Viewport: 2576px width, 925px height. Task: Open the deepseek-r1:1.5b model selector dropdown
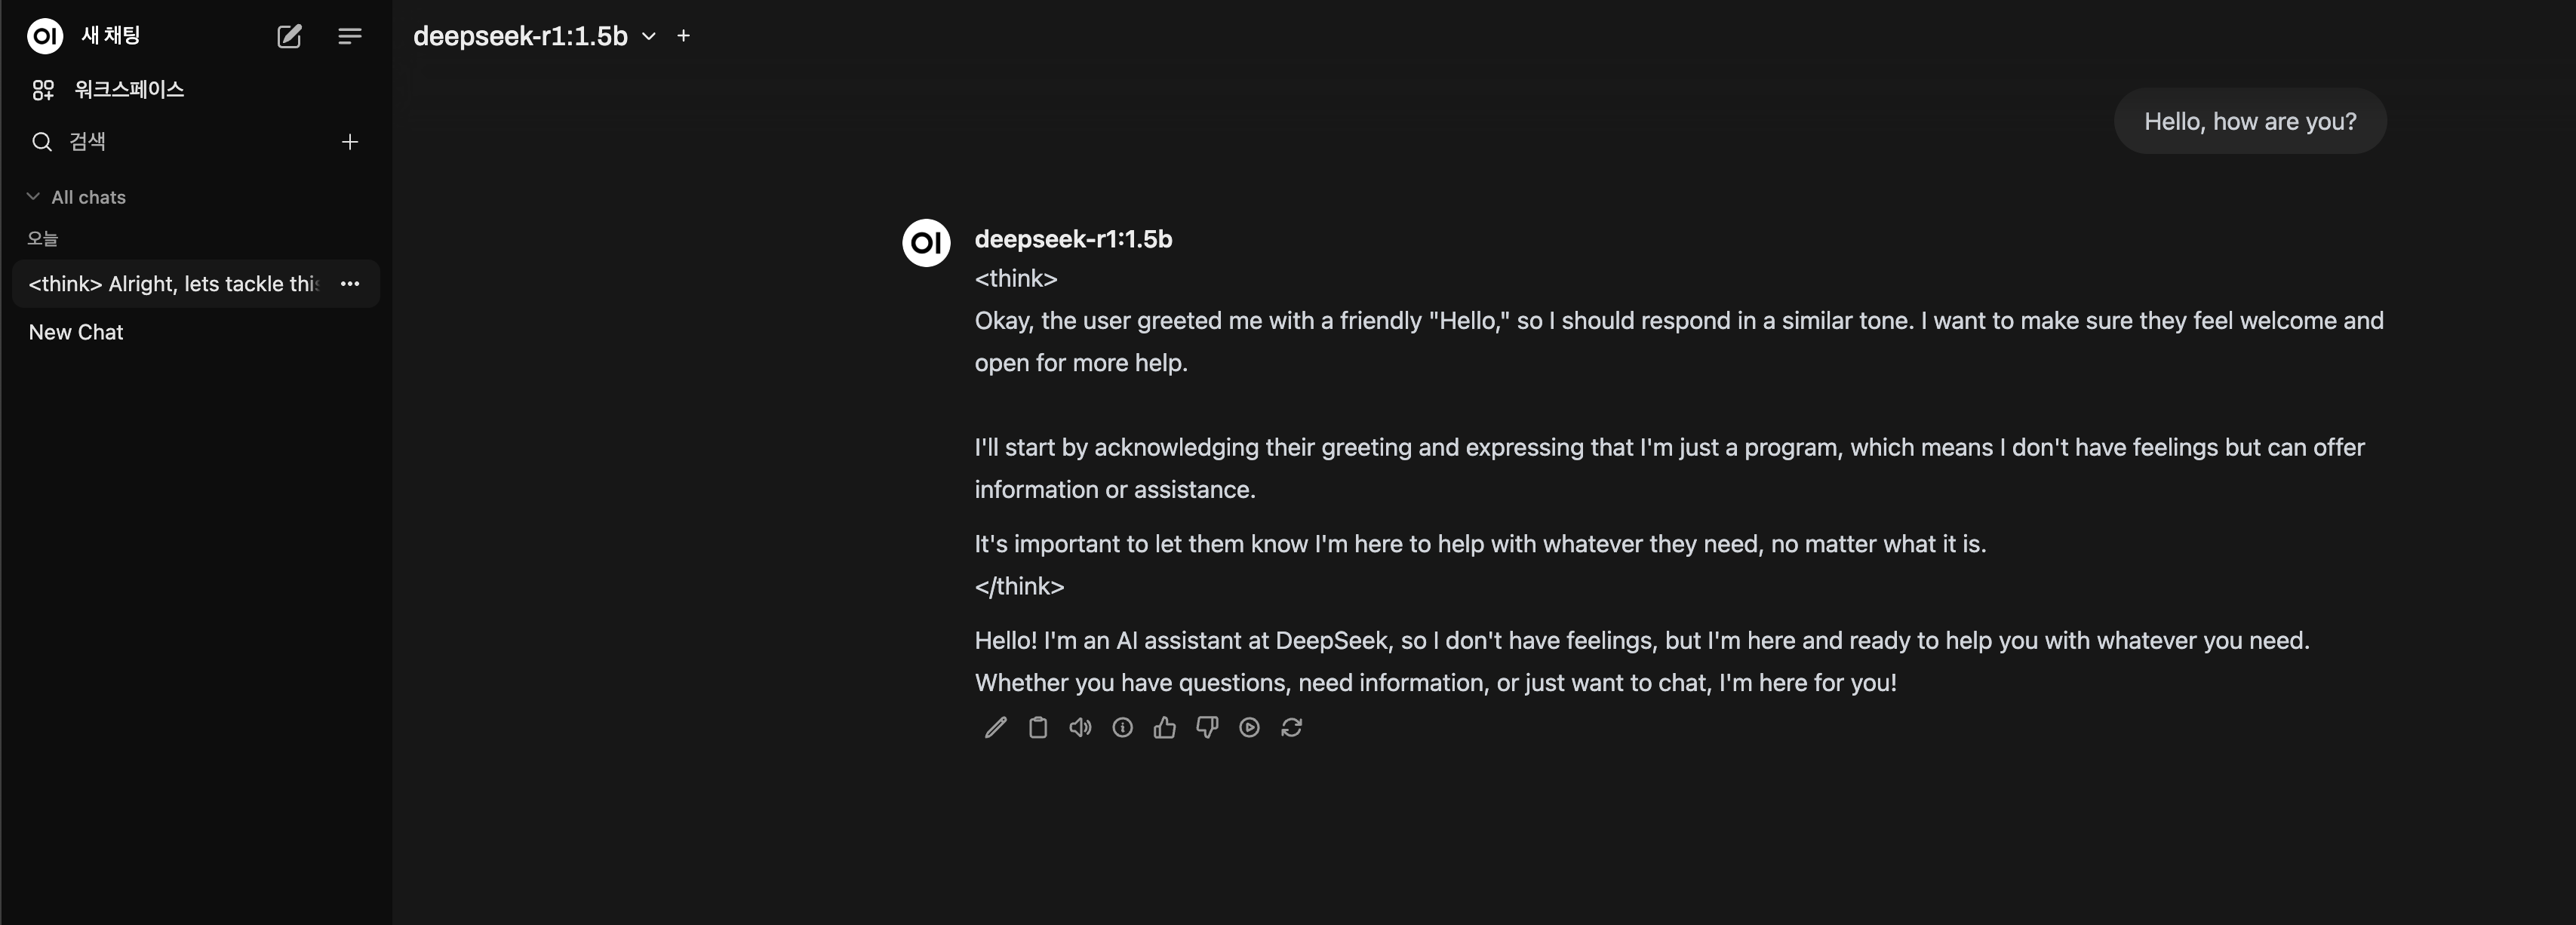535,36
